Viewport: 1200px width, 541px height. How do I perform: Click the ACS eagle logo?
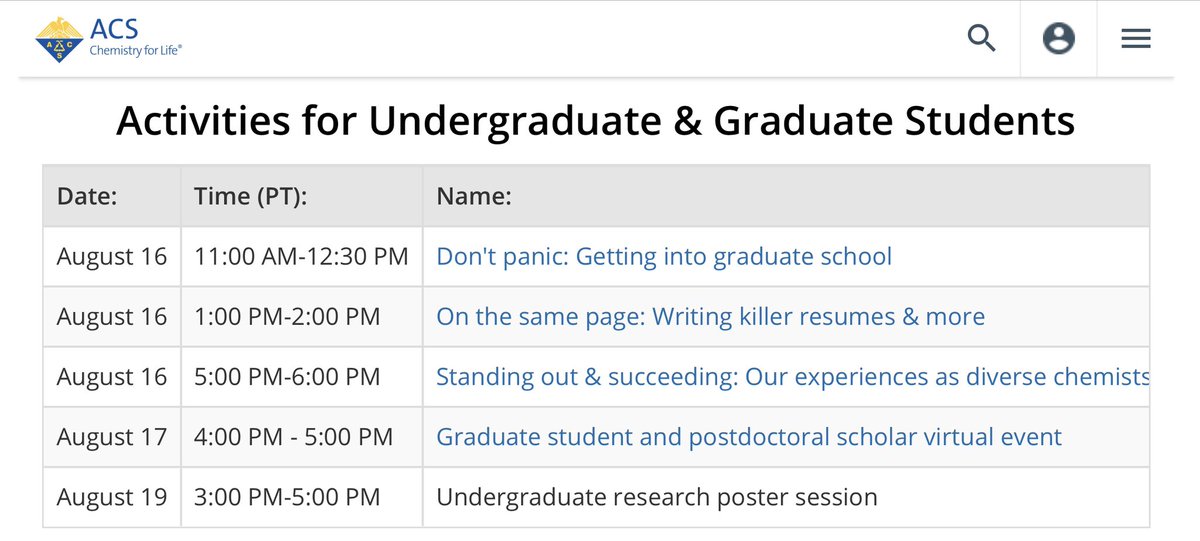point(58,39)
